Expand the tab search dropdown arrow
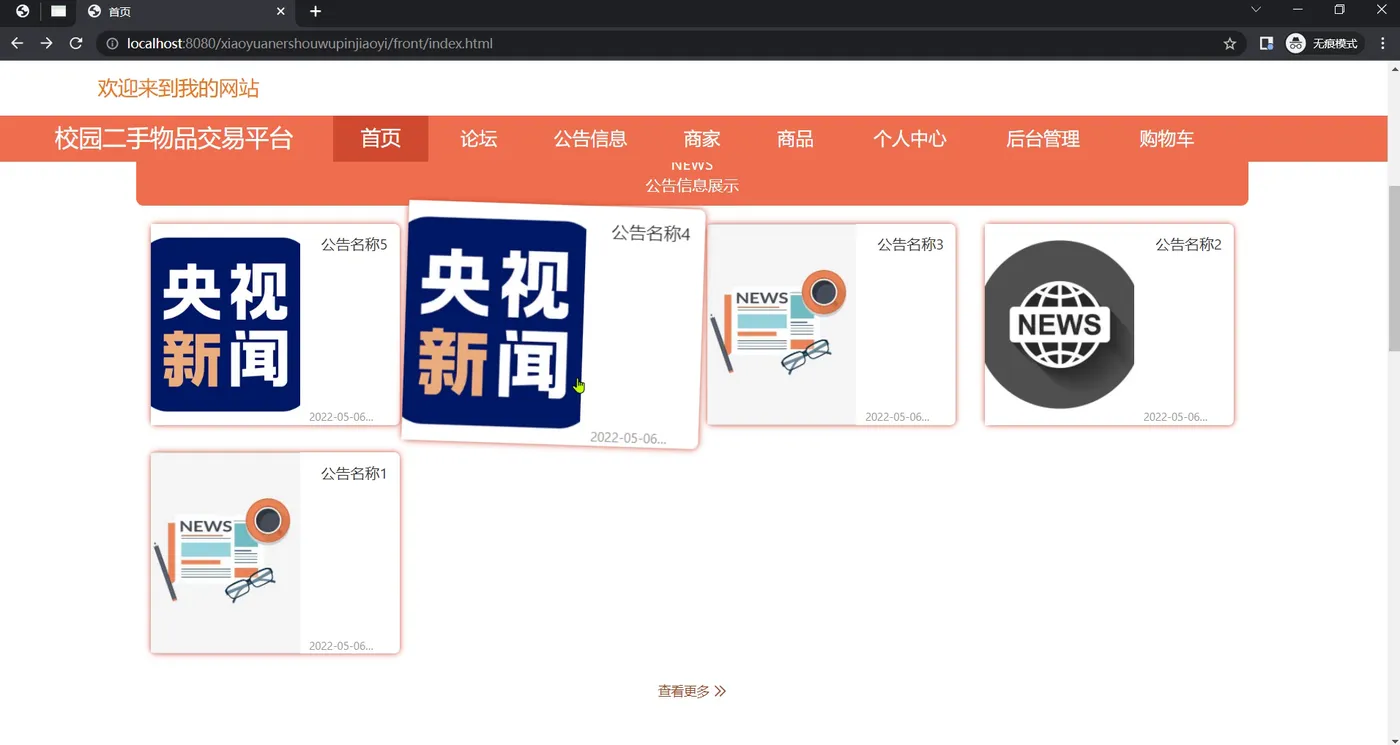Screen dimensions: 1400x745 (x=1256, y=10)
